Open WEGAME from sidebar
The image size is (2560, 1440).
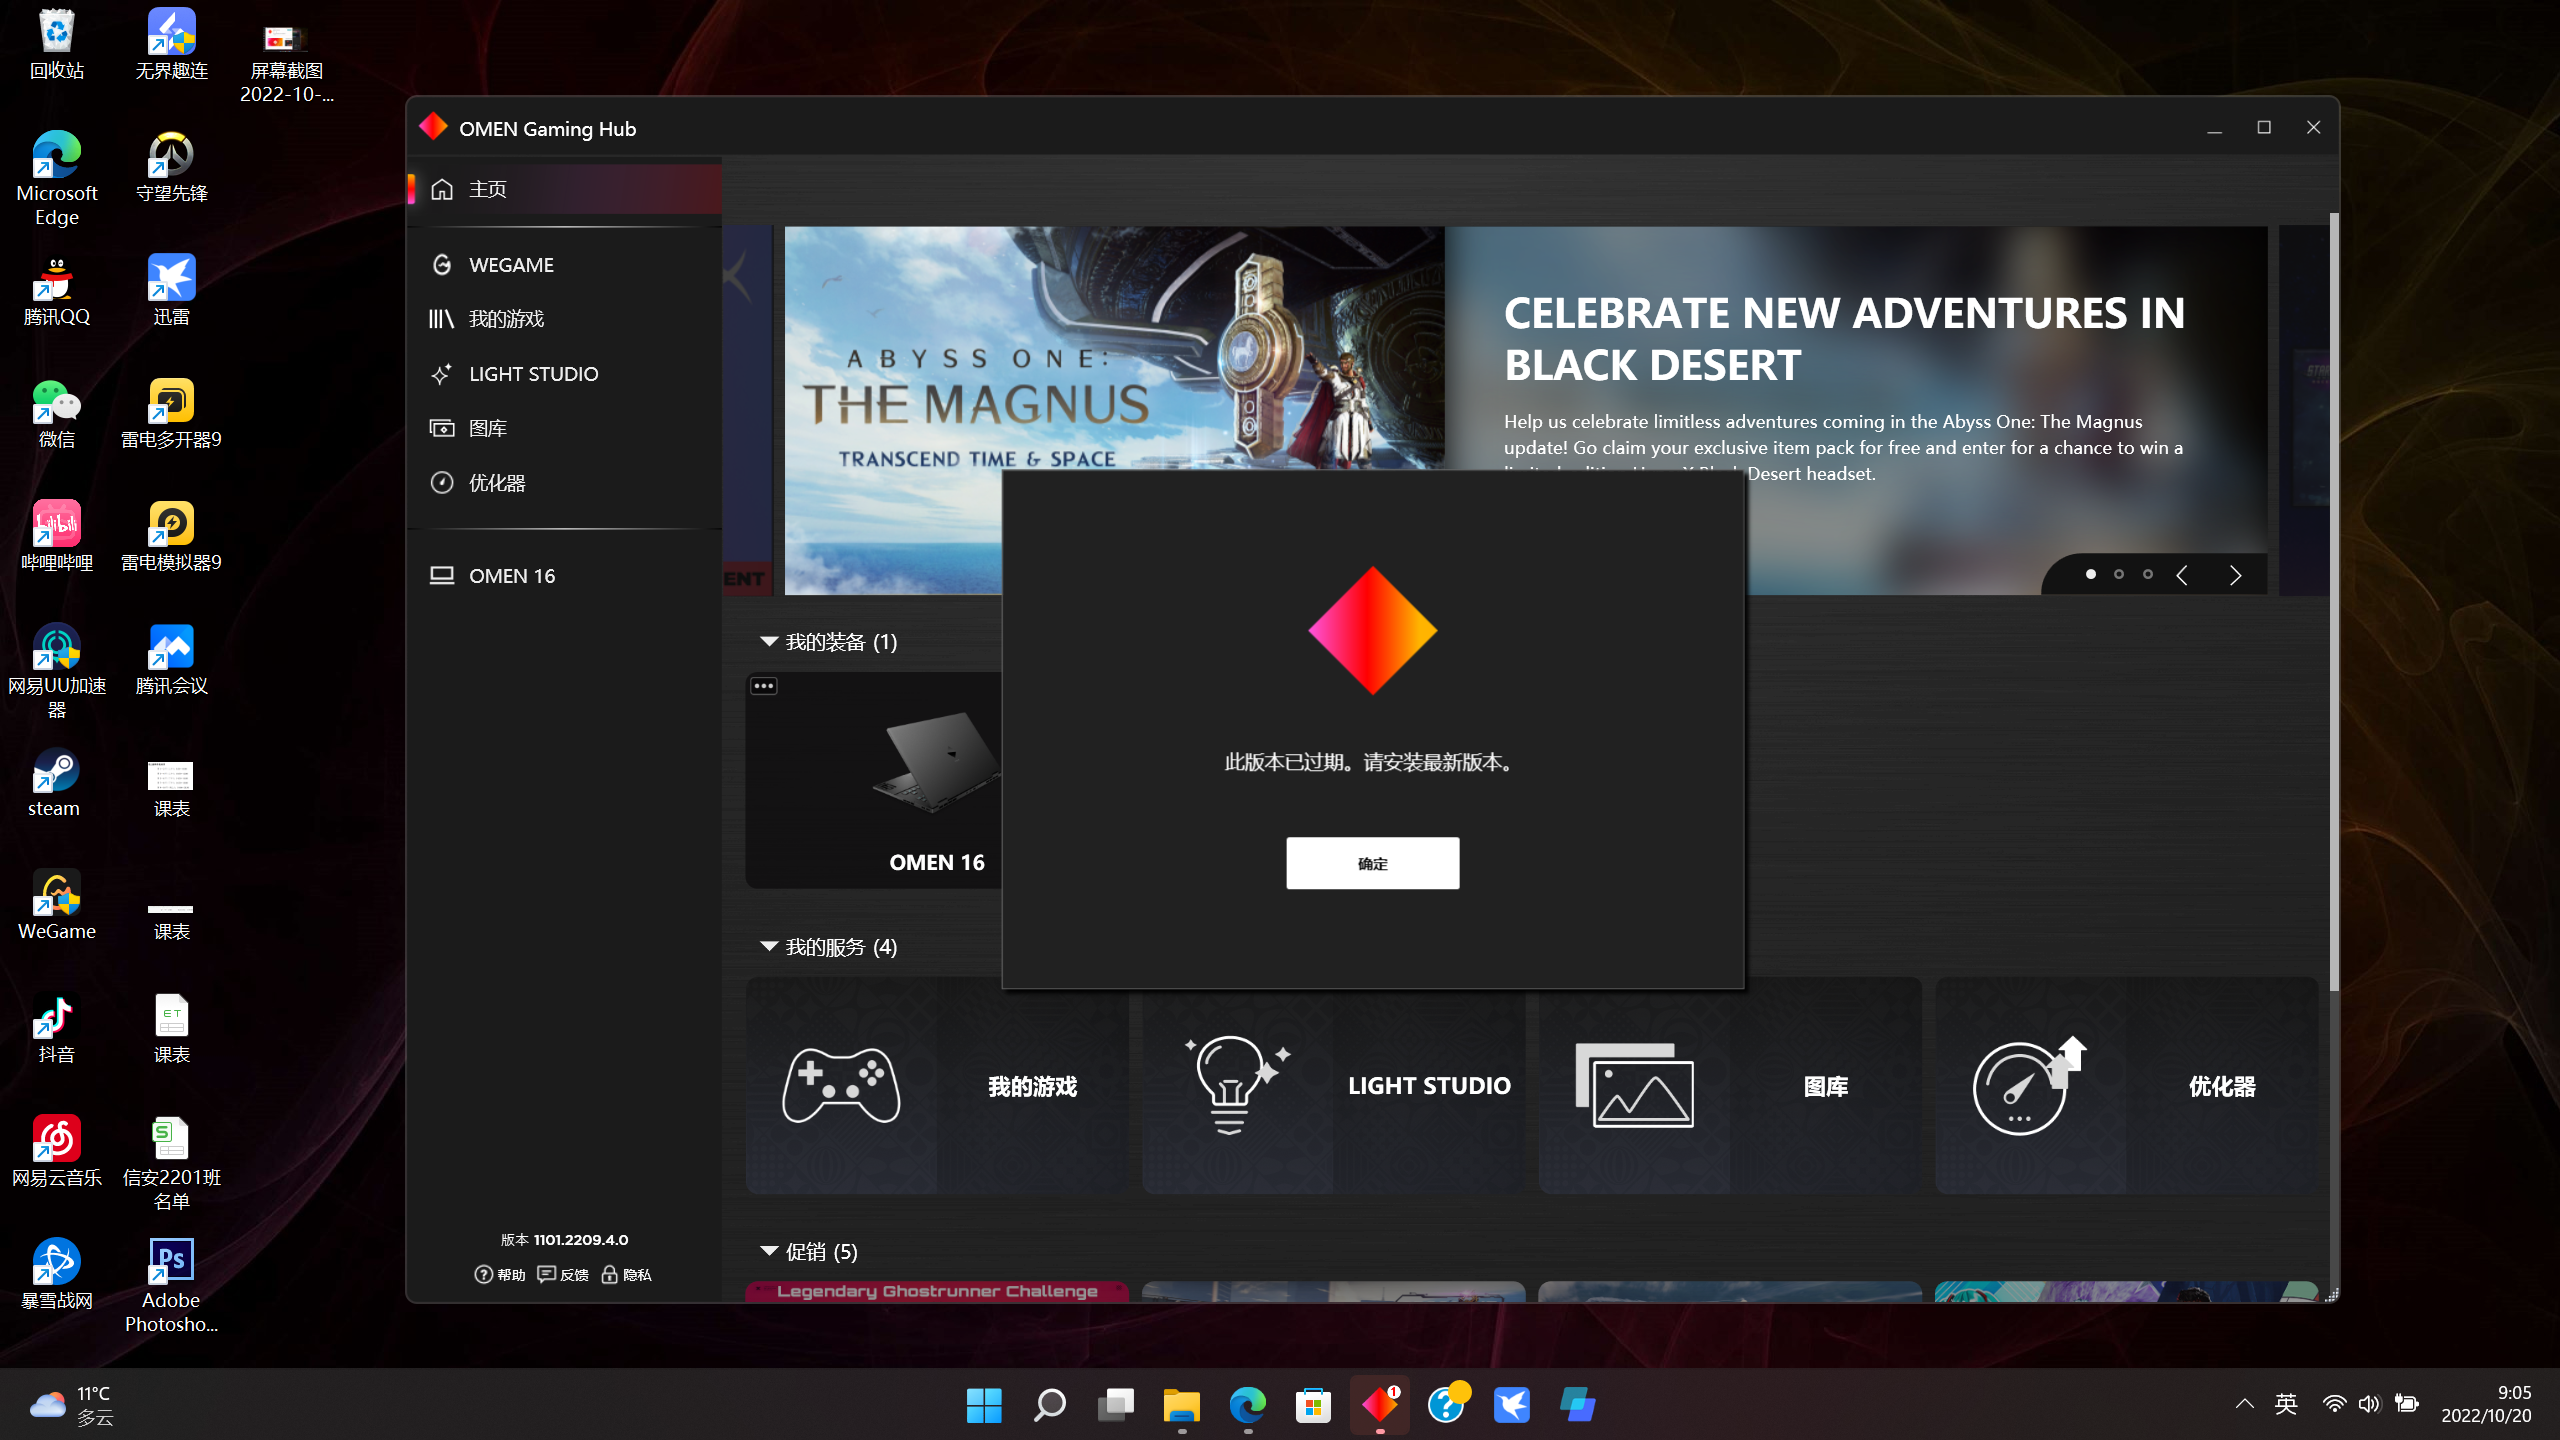[511, 265]
